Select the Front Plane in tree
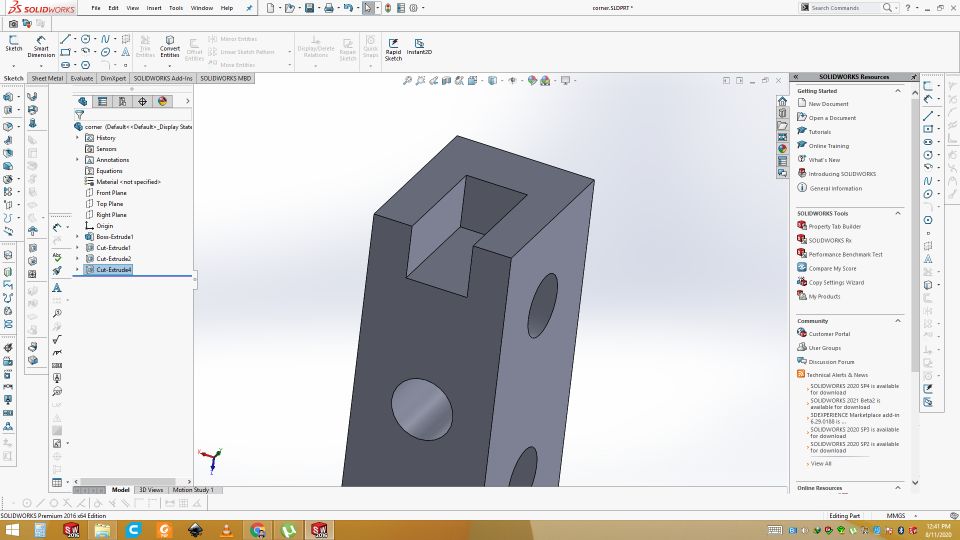This screenshot has width=960, height=540. pos(111,193)
